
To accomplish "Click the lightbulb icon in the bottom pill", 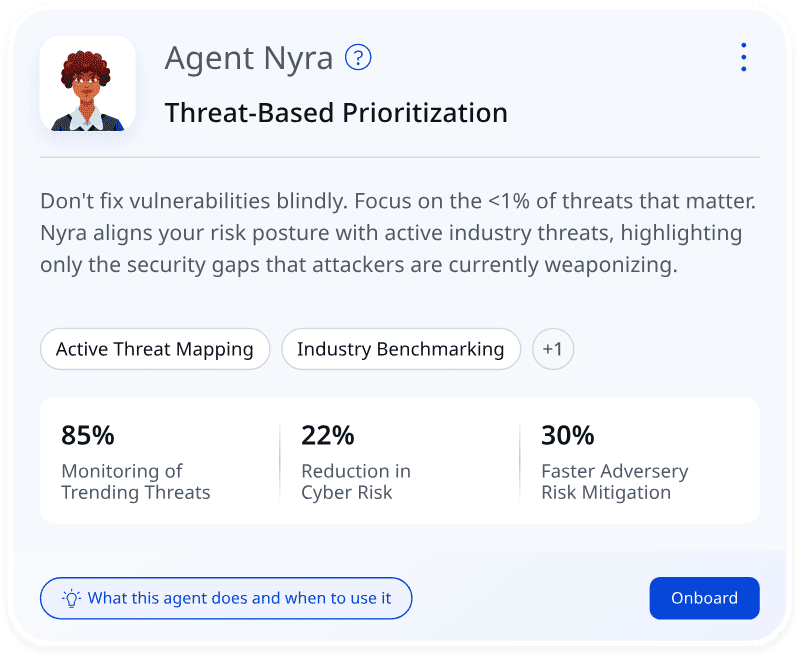I will (71, 599).
